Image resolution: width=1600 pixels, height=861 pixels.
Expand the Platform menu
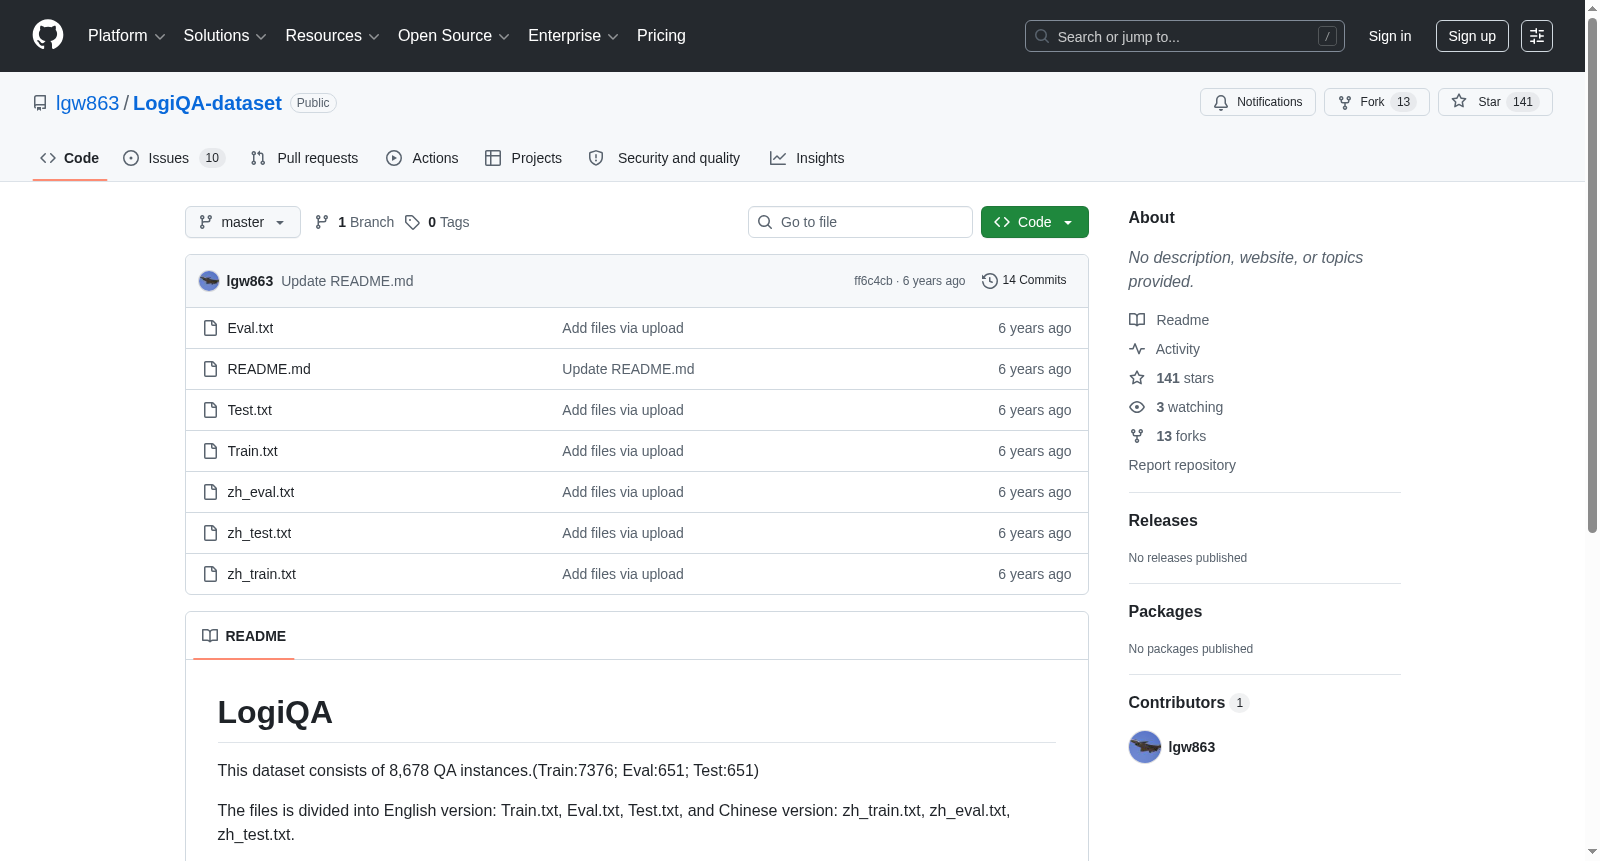(x=127, y=36)
